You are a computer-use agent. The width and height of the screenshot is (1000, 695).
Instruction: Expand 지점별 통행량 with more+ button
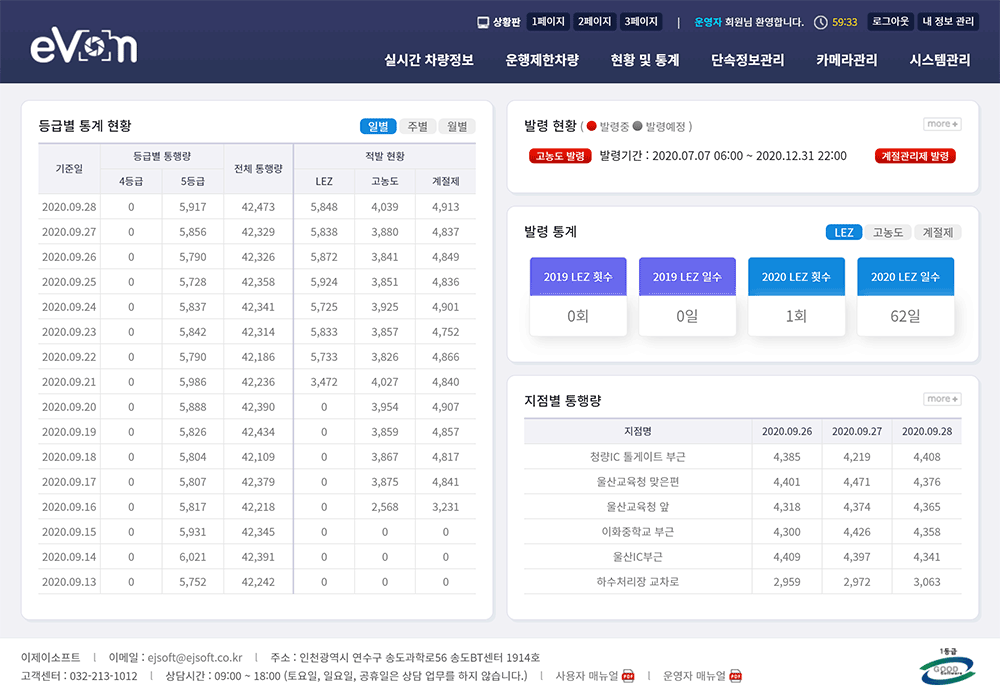(x=942, y=399)
